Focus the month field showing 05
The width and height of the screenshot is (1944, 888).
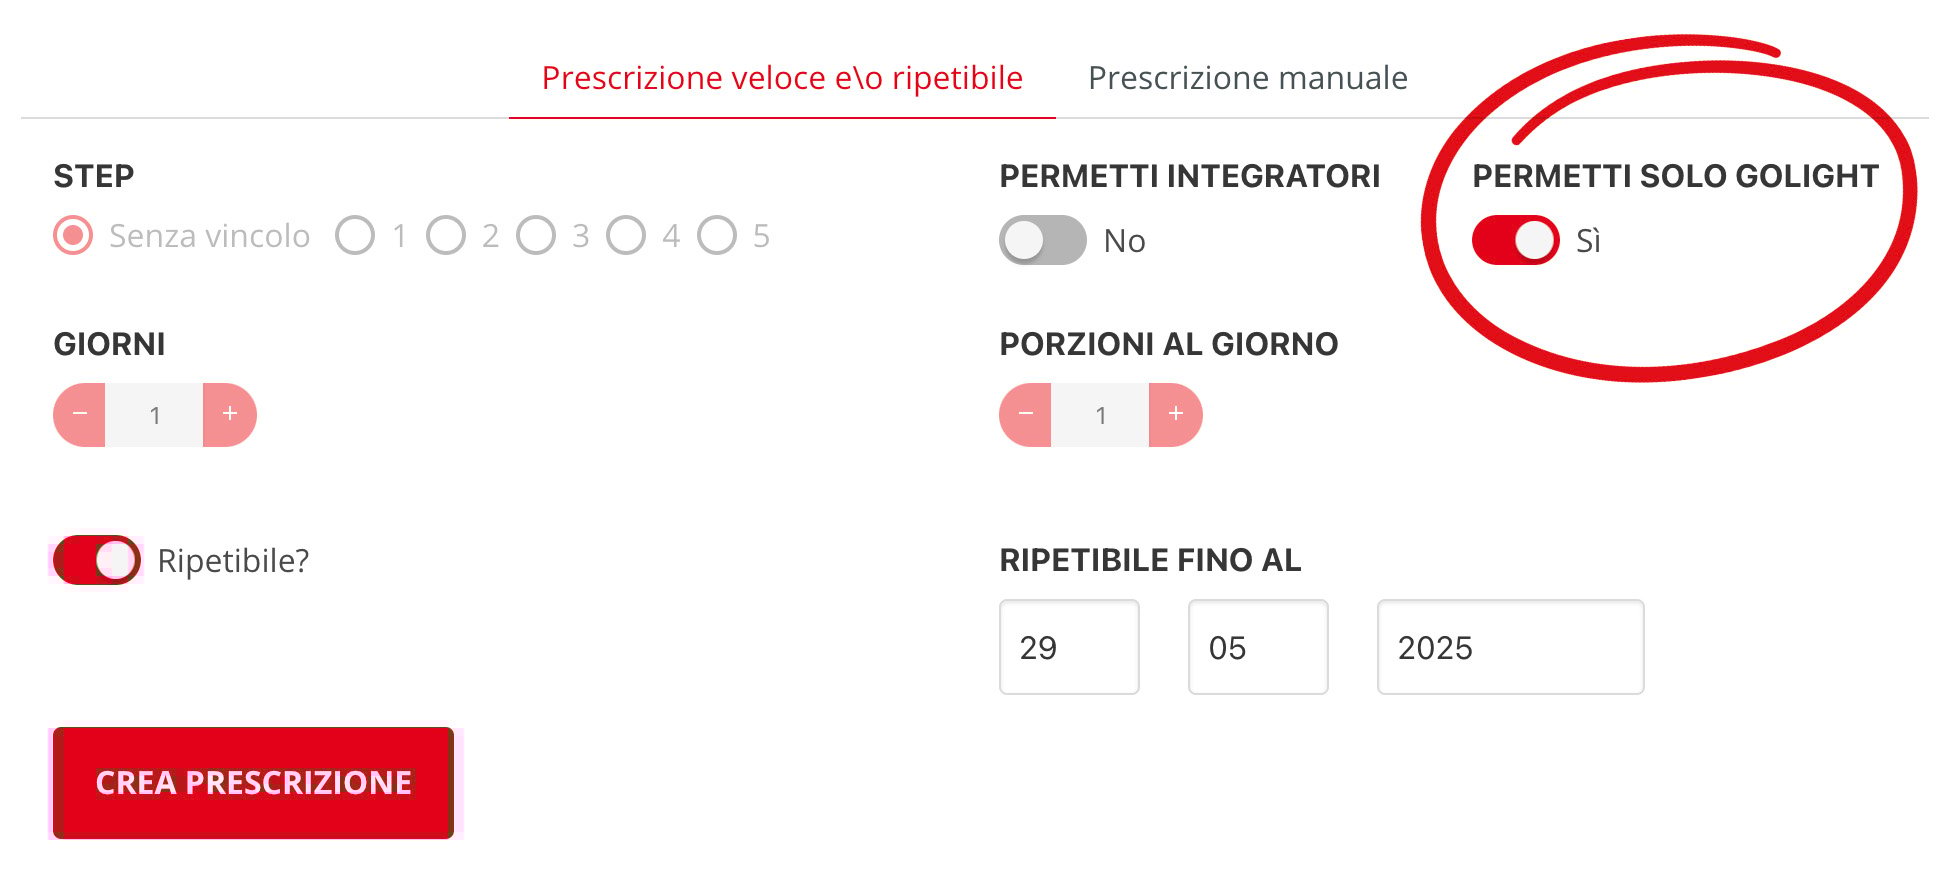pos(1258,647)
